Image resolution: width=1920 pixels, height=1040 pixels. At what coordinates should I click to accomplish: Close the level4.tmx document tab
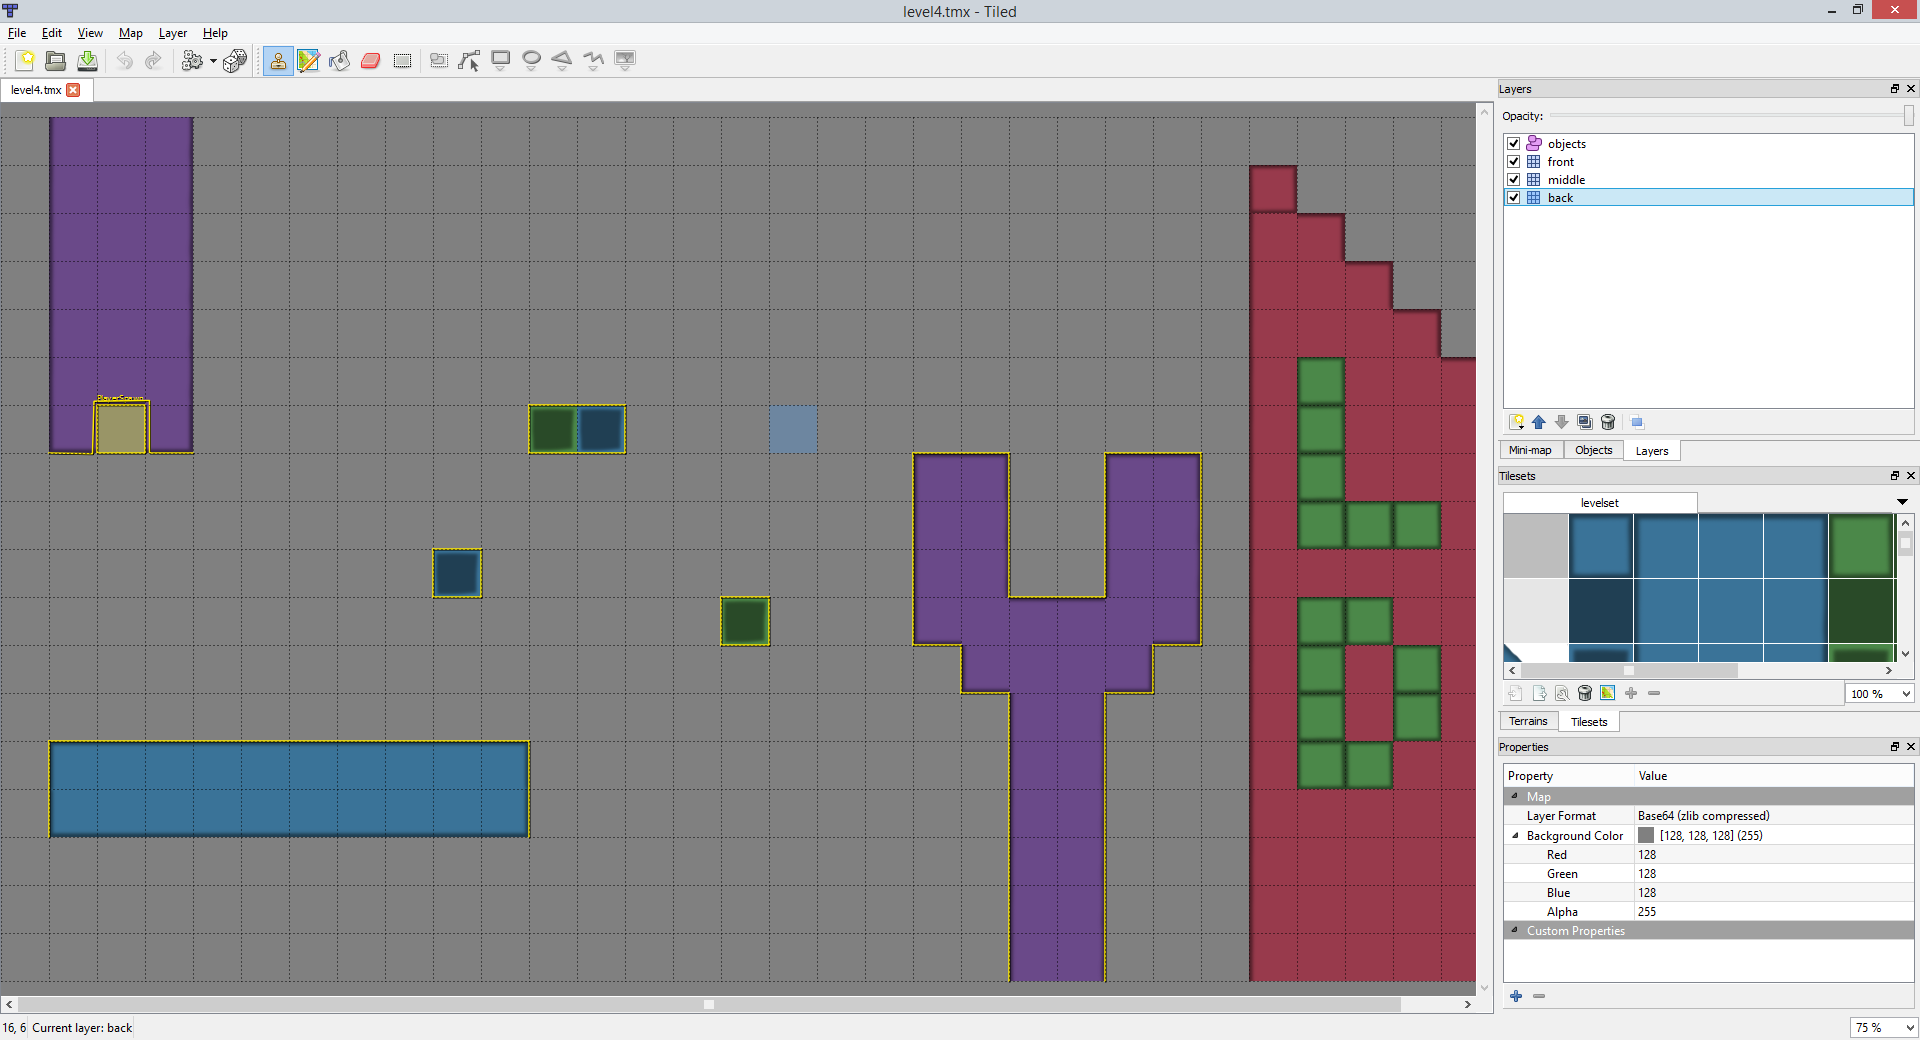click(73, 90)
